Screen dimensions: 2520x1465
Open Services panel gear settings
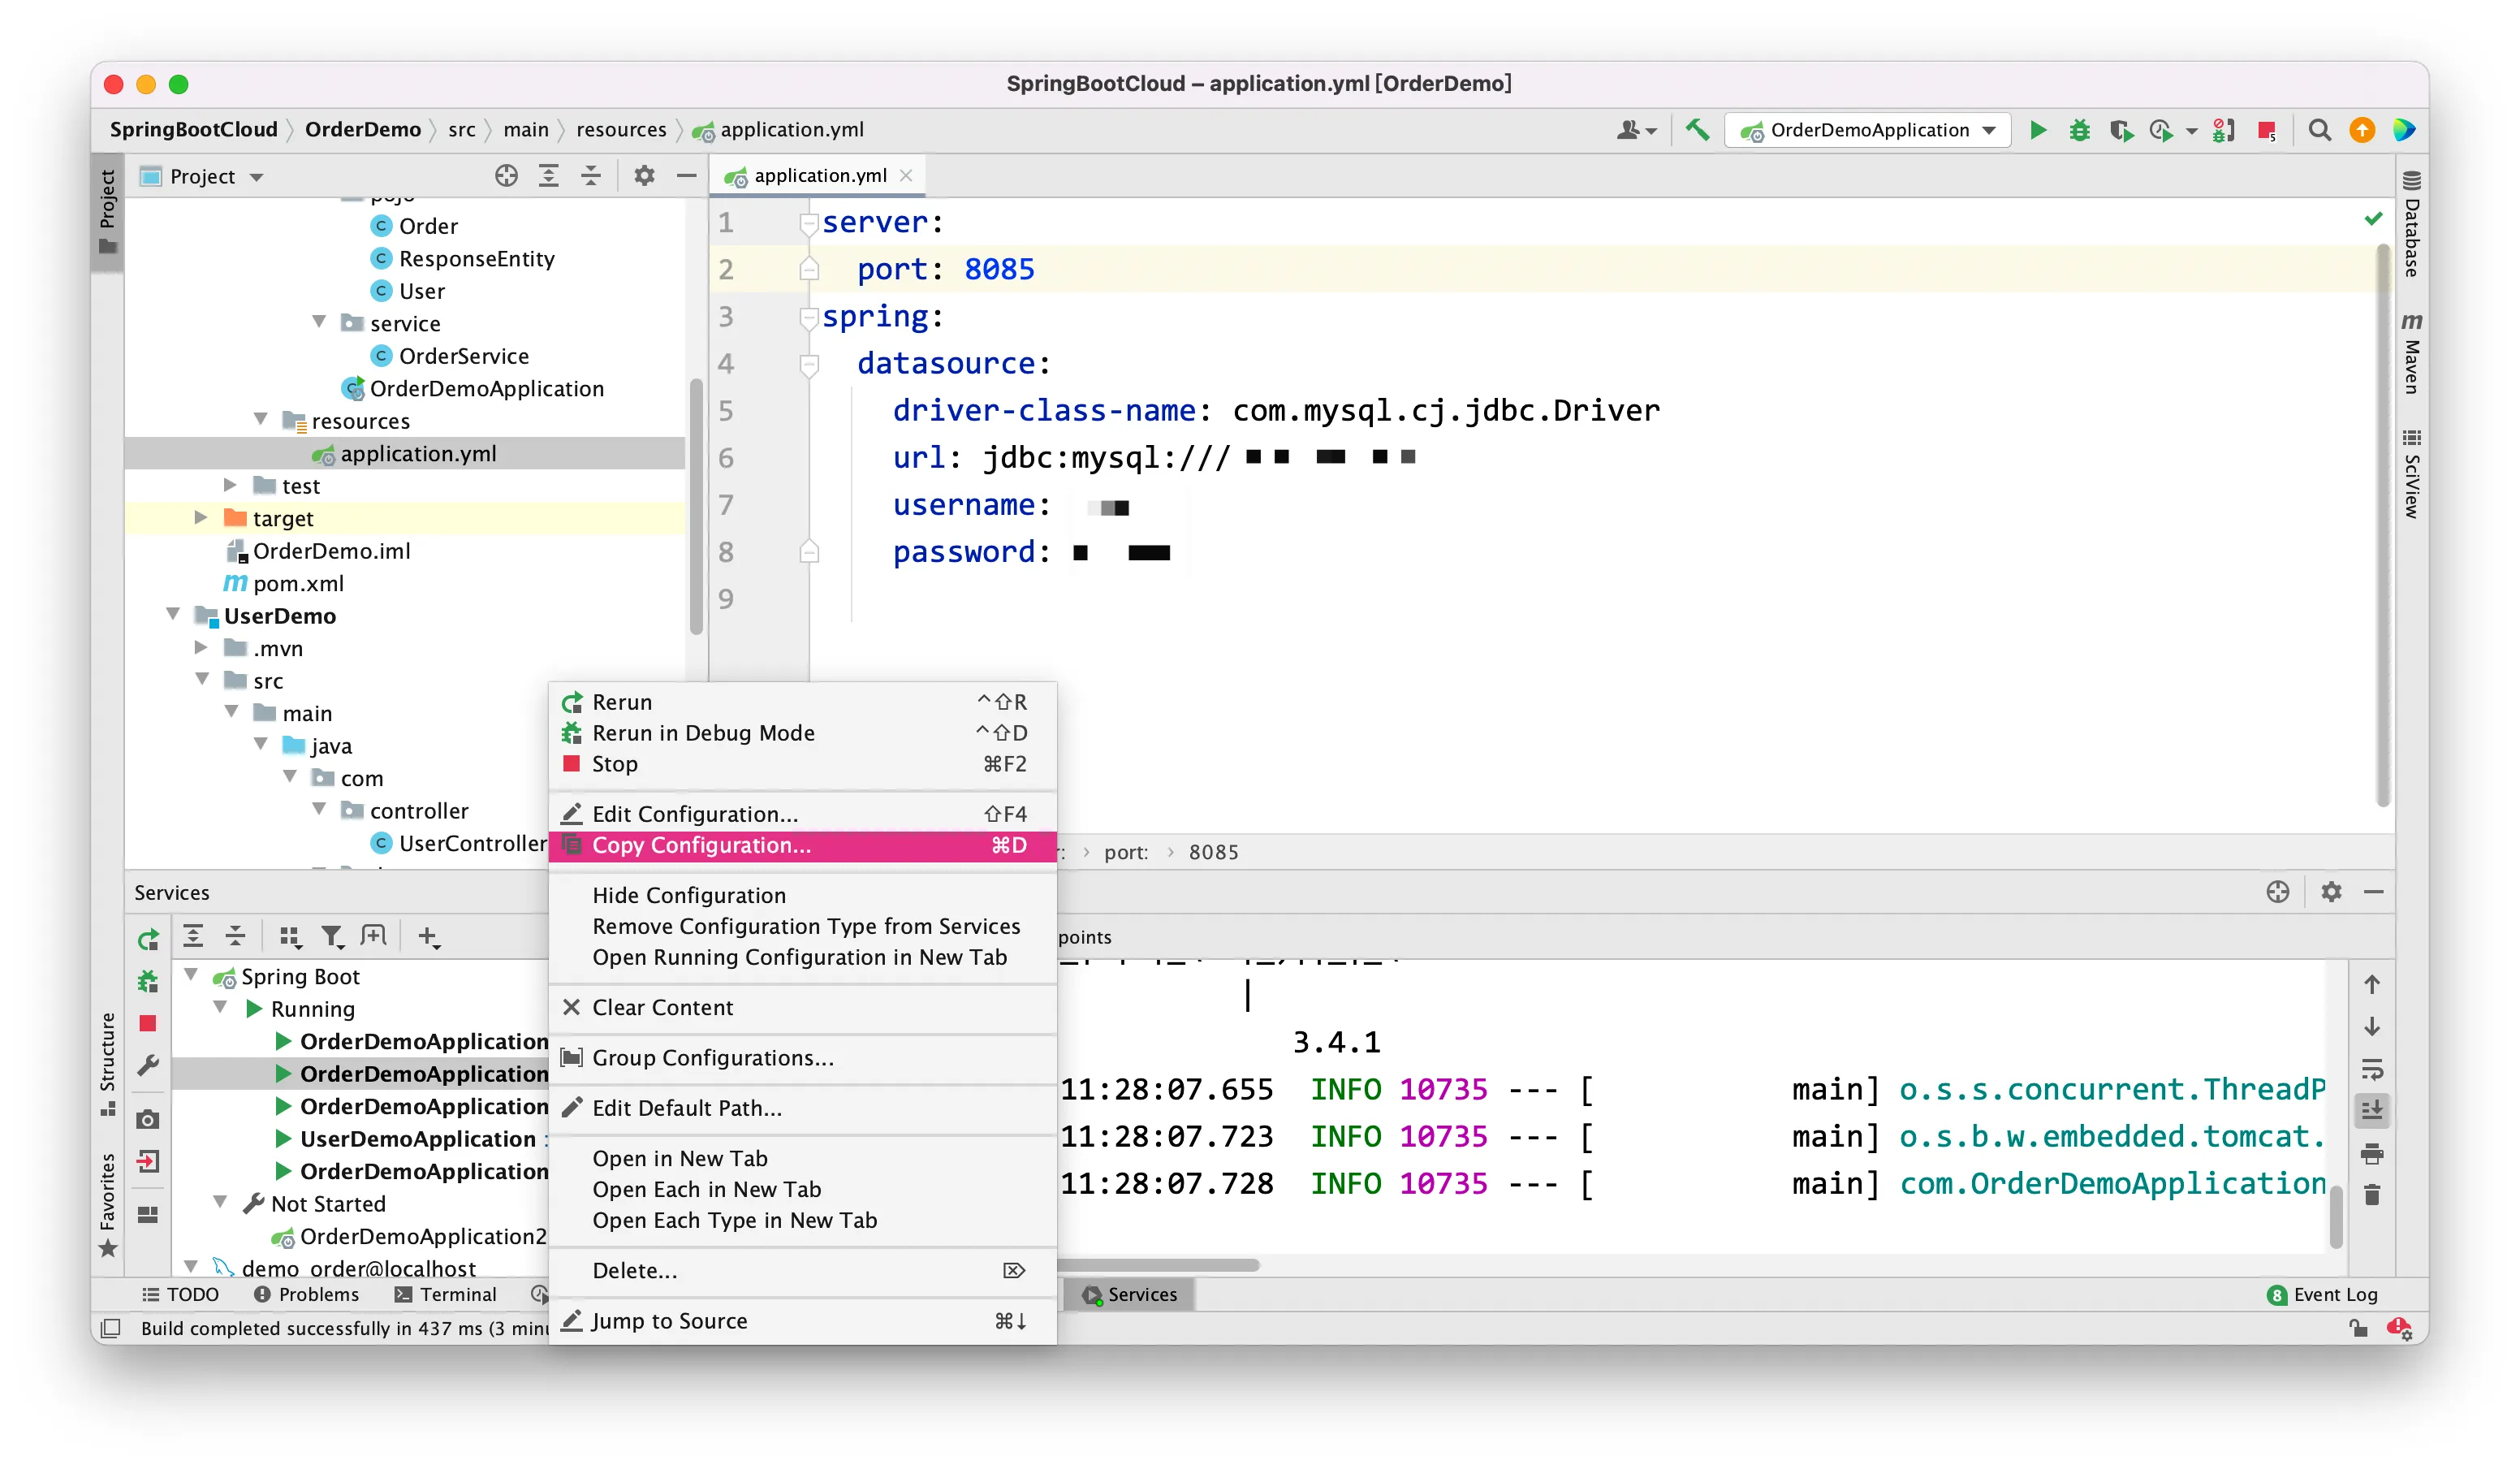pos(2331,892)
